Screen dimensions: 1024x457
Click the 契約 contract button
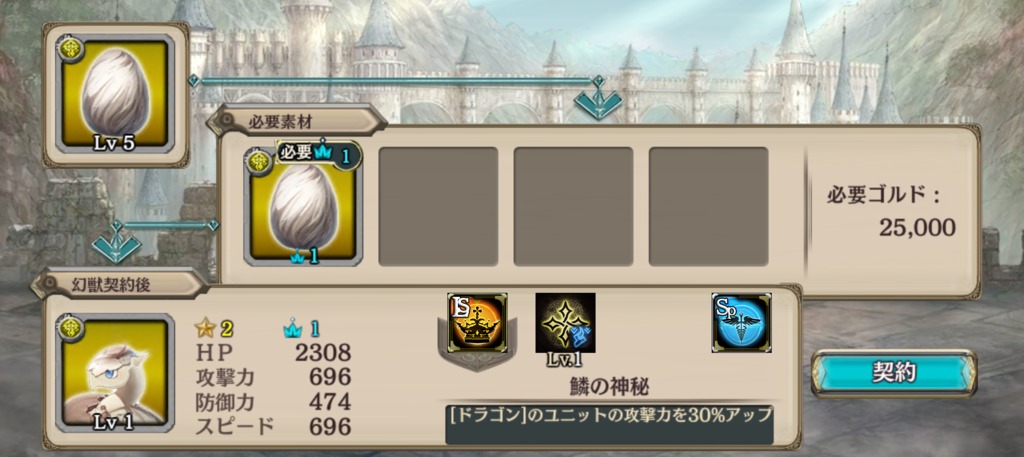pyautogui.click(x=894, y=373)
